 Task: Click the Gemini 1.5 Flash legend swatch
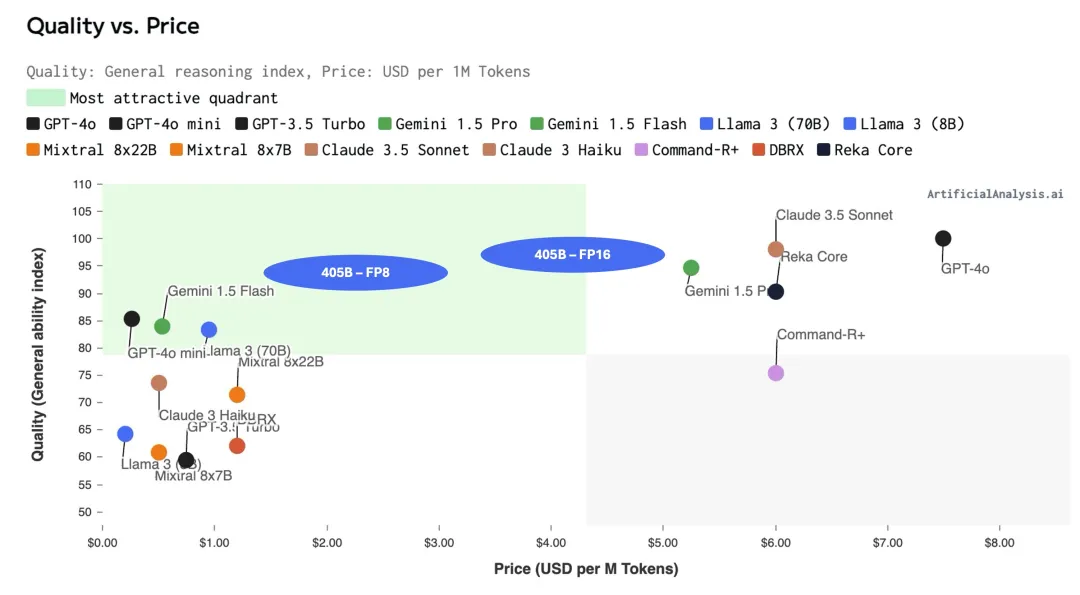pos(537,124)
